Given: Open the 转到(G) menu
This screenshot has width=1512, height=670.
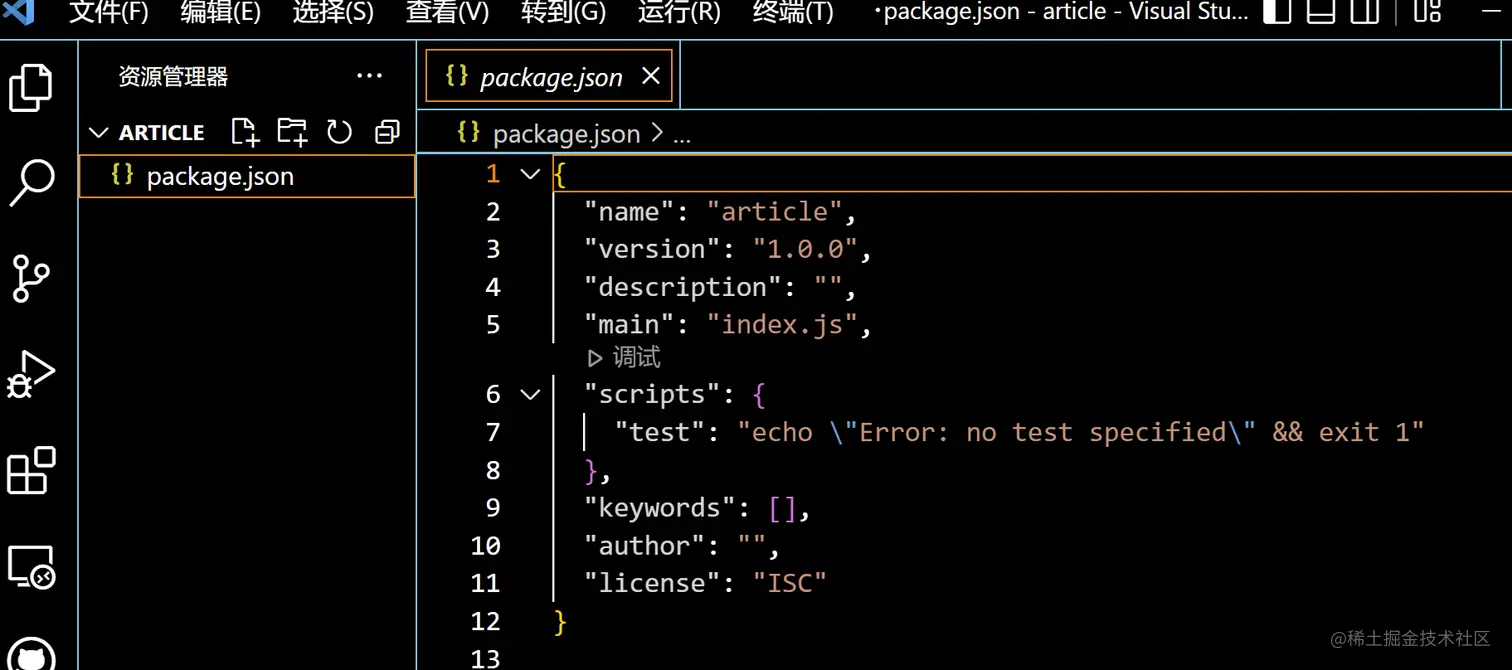Looking at the screenshot, I should pyautogui.click(x=563, y=13).
